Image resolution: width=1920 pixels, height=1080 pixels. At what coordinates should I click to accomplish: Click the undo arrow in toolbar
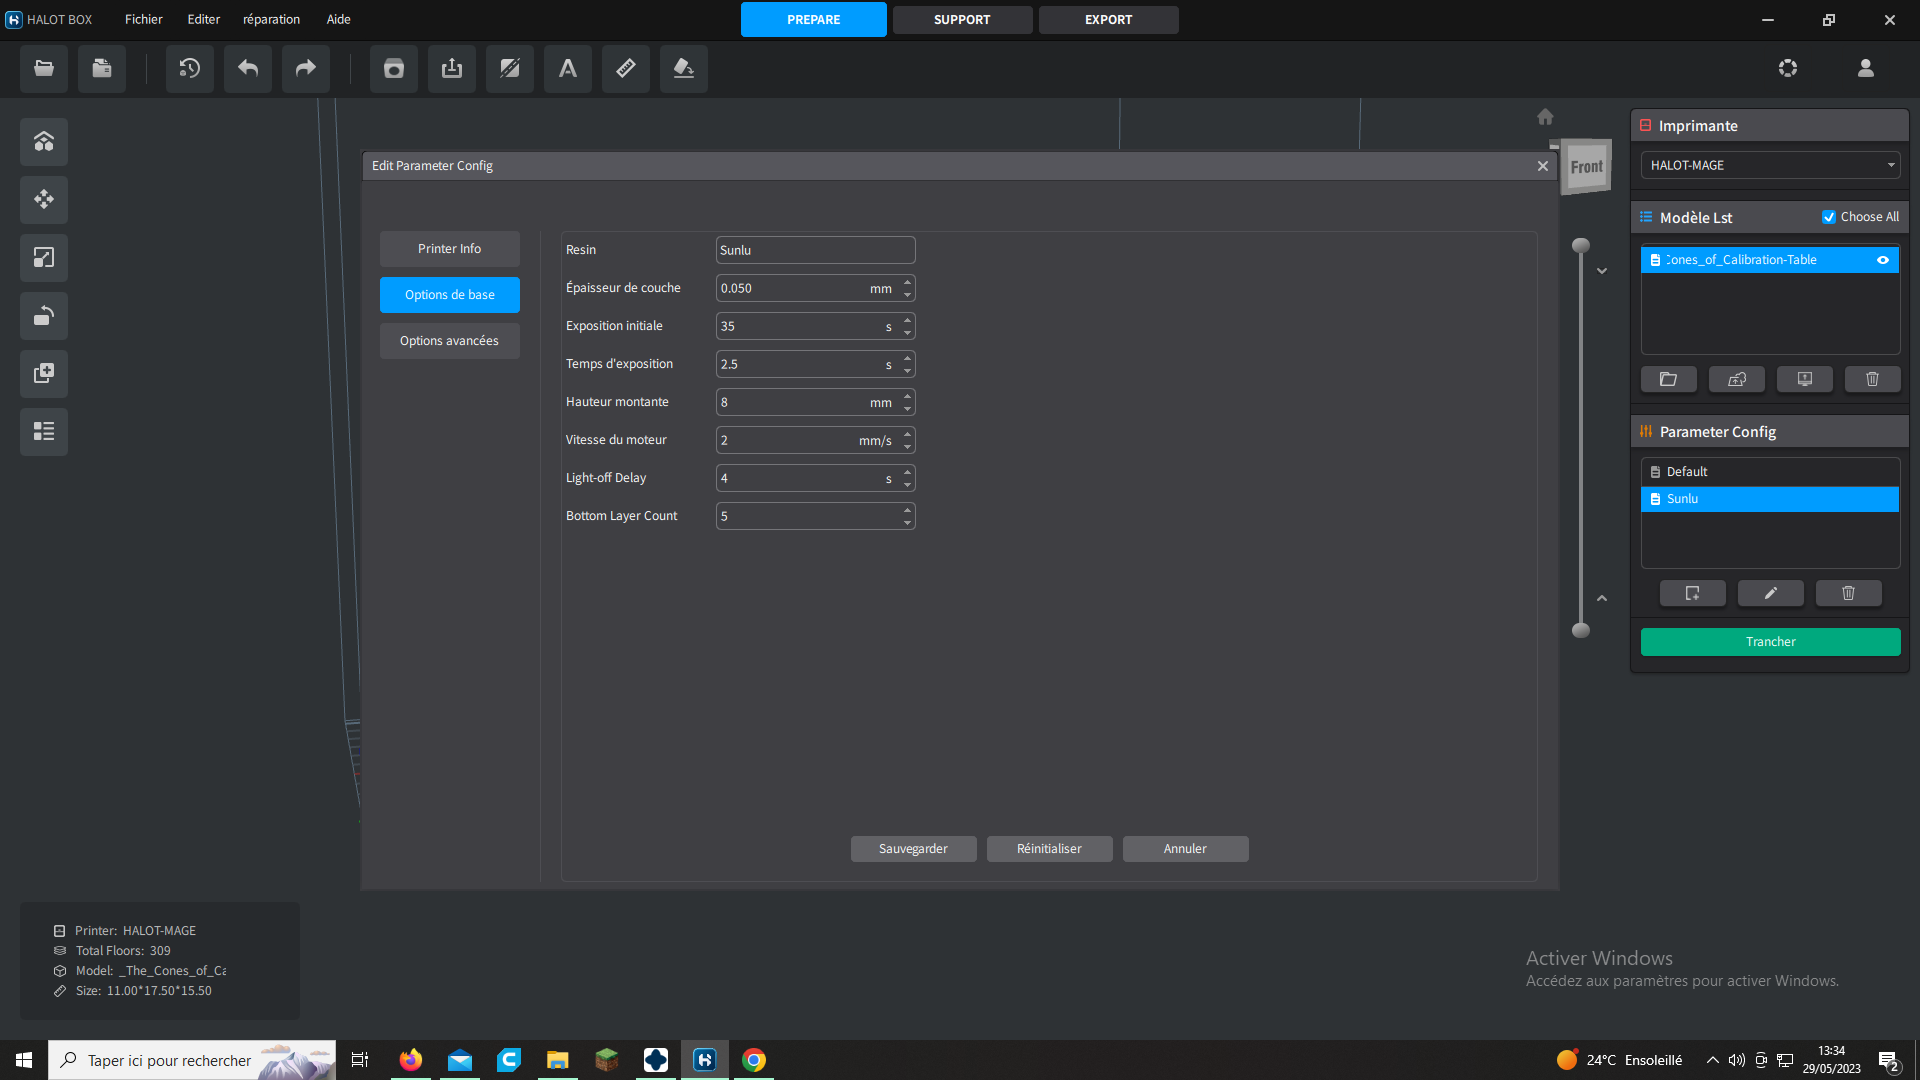tap(248, 69)
